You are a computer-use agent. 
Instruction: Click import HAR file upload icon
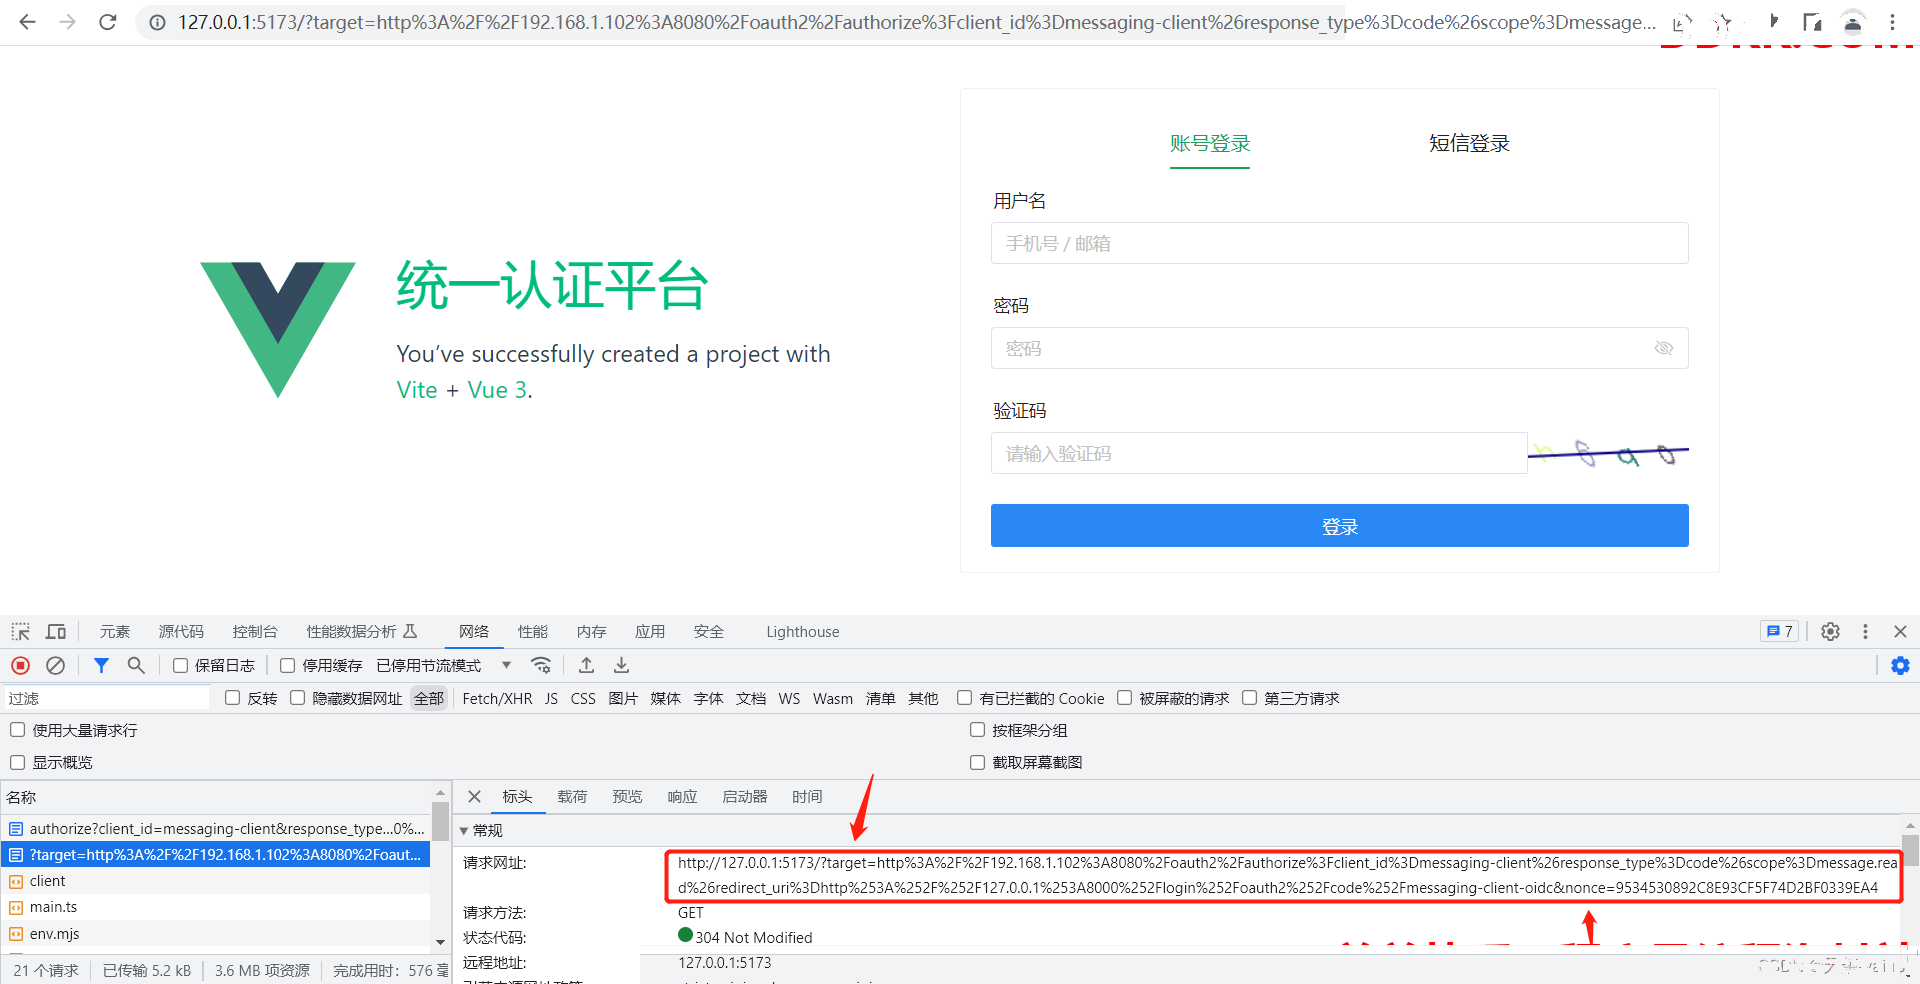coord(587,666)
